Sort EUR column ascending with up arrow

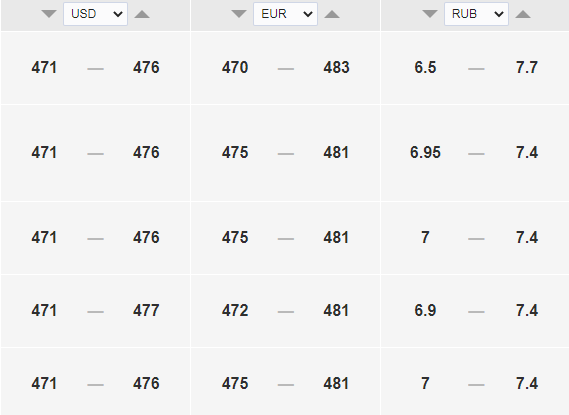332,14
